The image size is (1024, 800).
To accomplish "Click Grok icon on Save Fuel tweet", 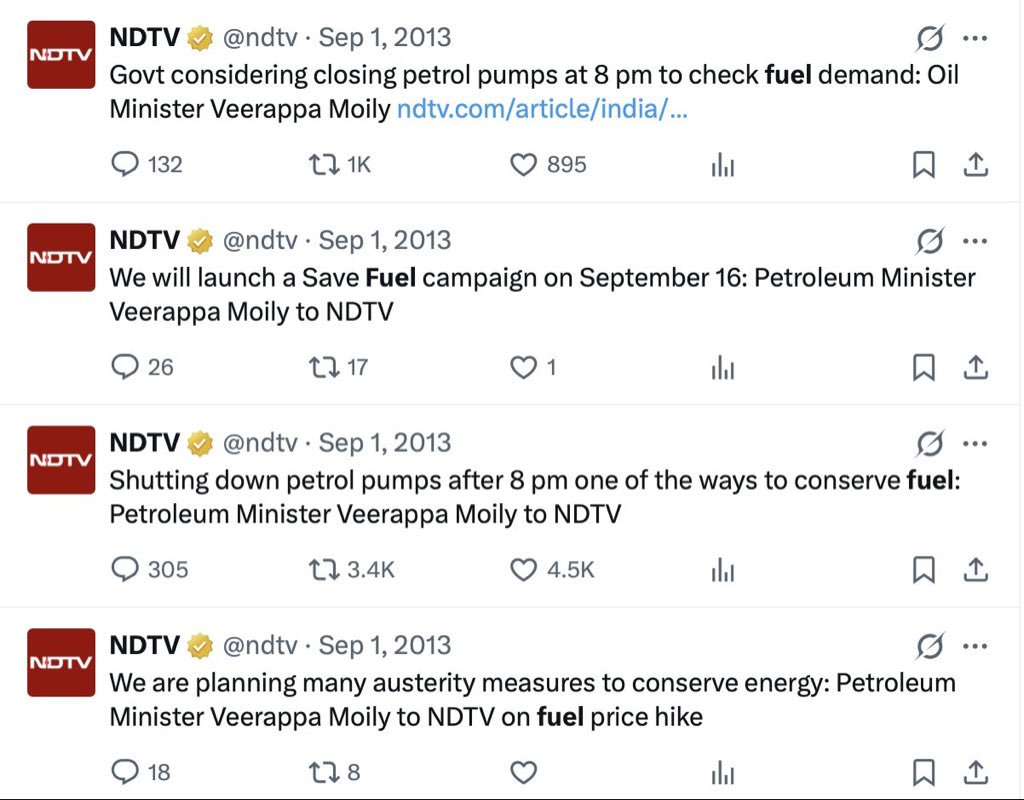I will [x=929, y=241].
